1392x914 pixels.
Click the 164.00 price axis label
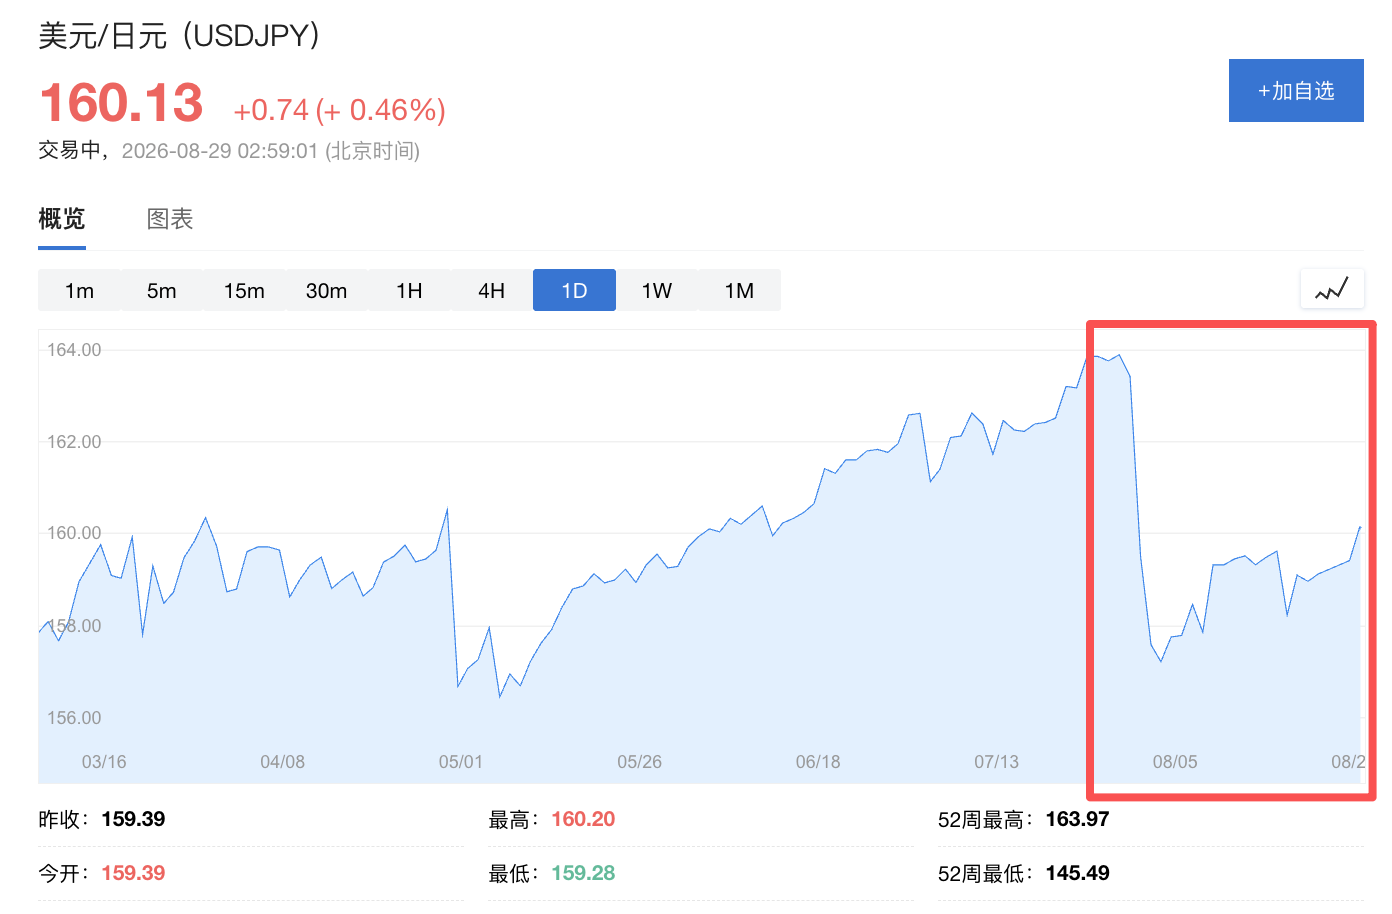[x=74, y=350]
